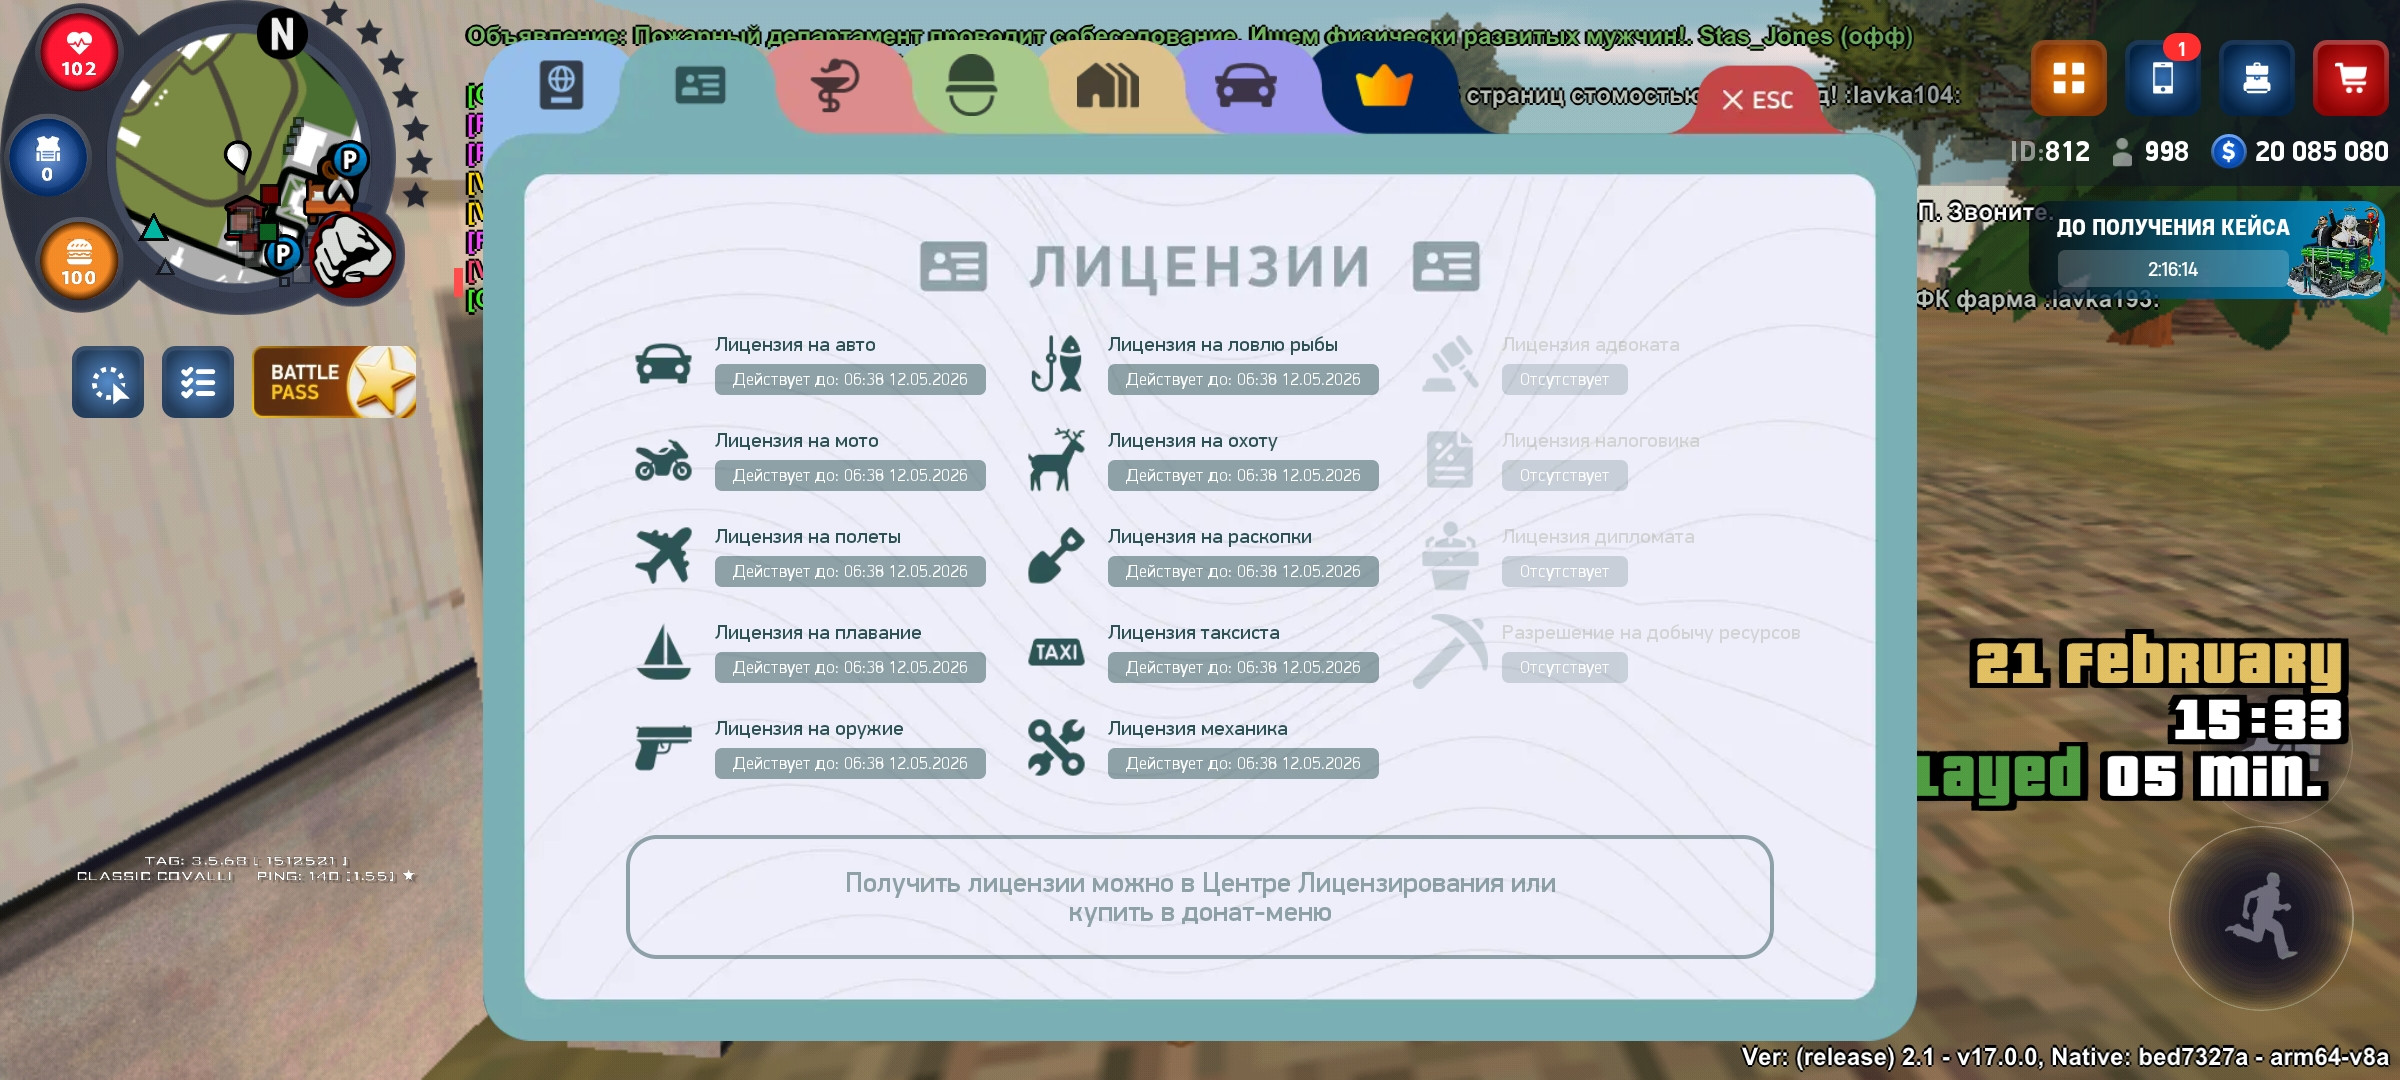Tap the fist weapon icon on minimap
This screenshot has width=2400, height=1080.
coord(351,253)
